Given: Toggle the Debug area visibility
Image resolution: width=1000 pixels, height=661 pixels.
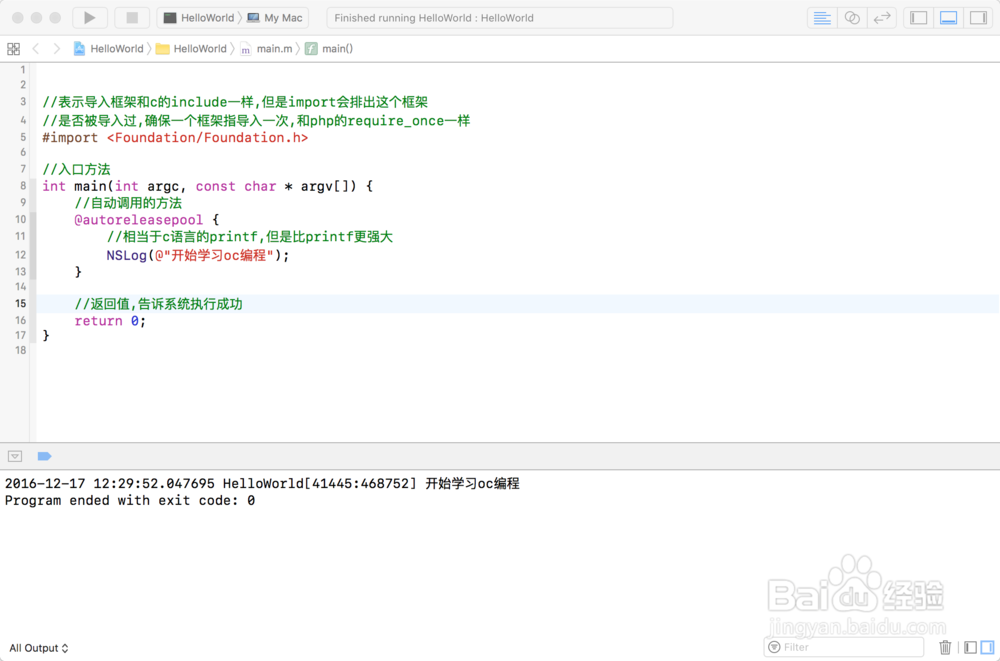Looking at the screenshot, I should coord(948,17).
